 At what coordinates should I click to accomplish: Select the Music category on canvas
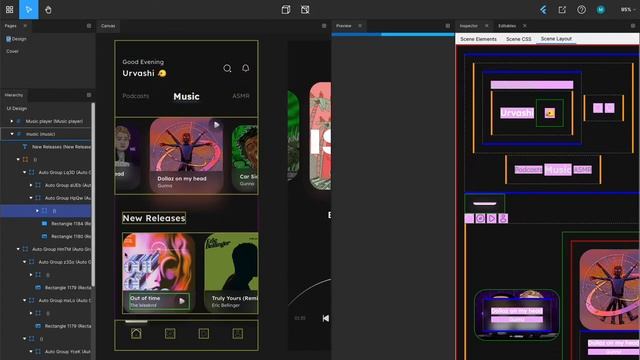point(187,96)
